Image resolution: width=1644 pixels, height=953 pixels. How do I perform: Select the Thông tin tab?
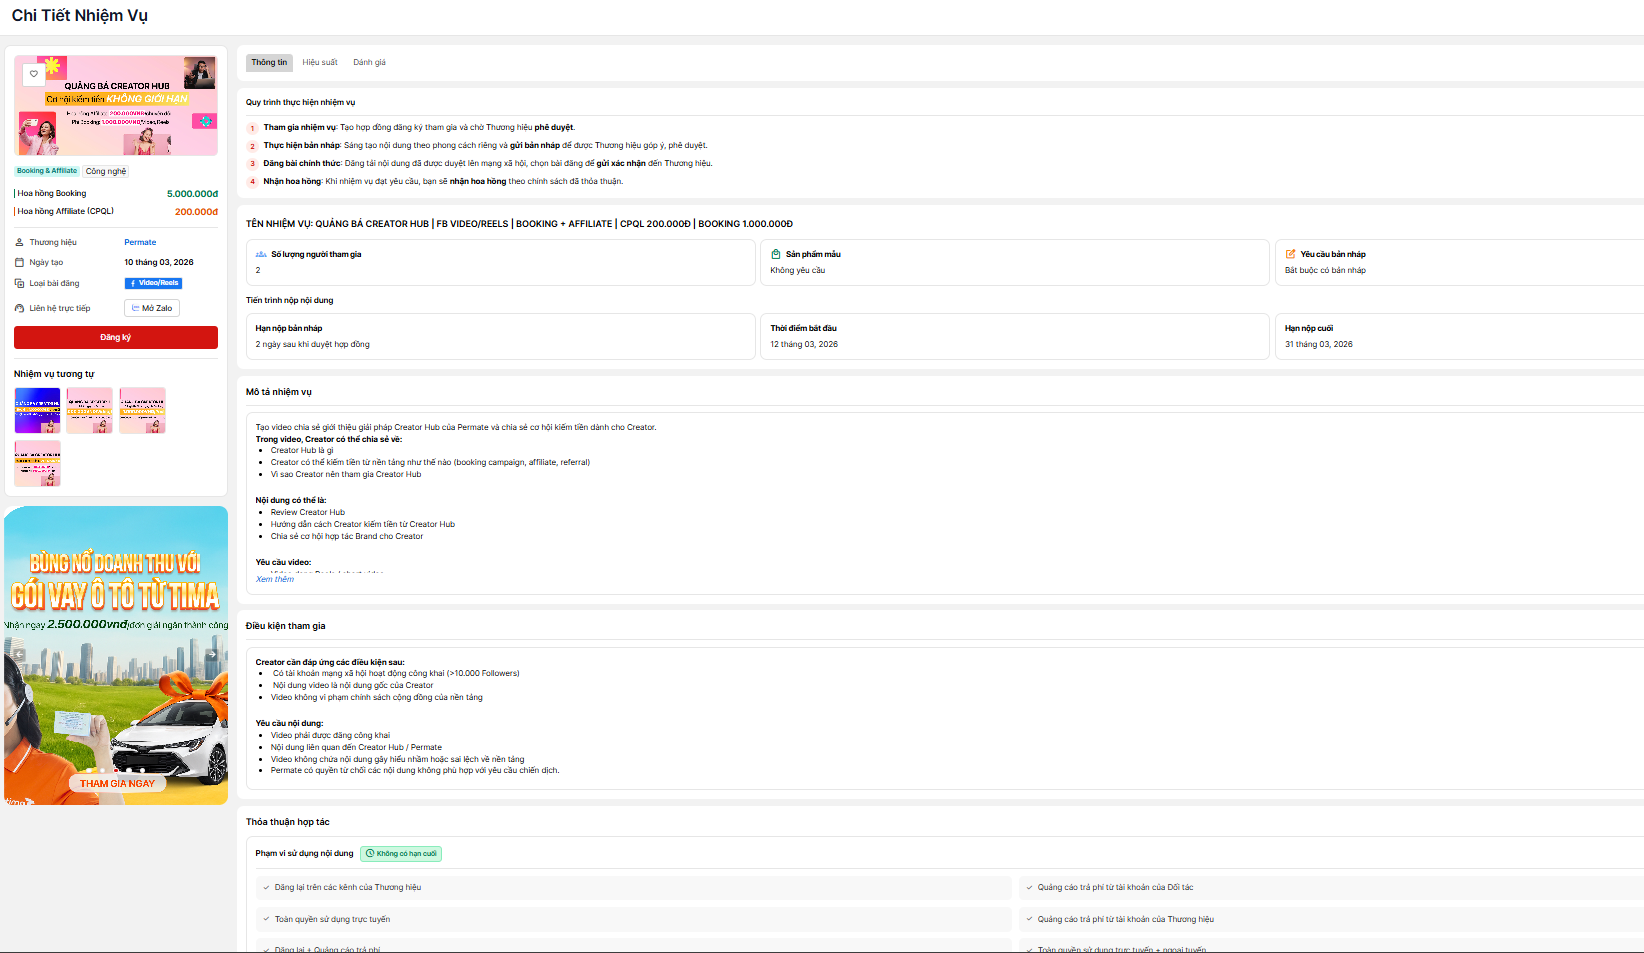269,62
